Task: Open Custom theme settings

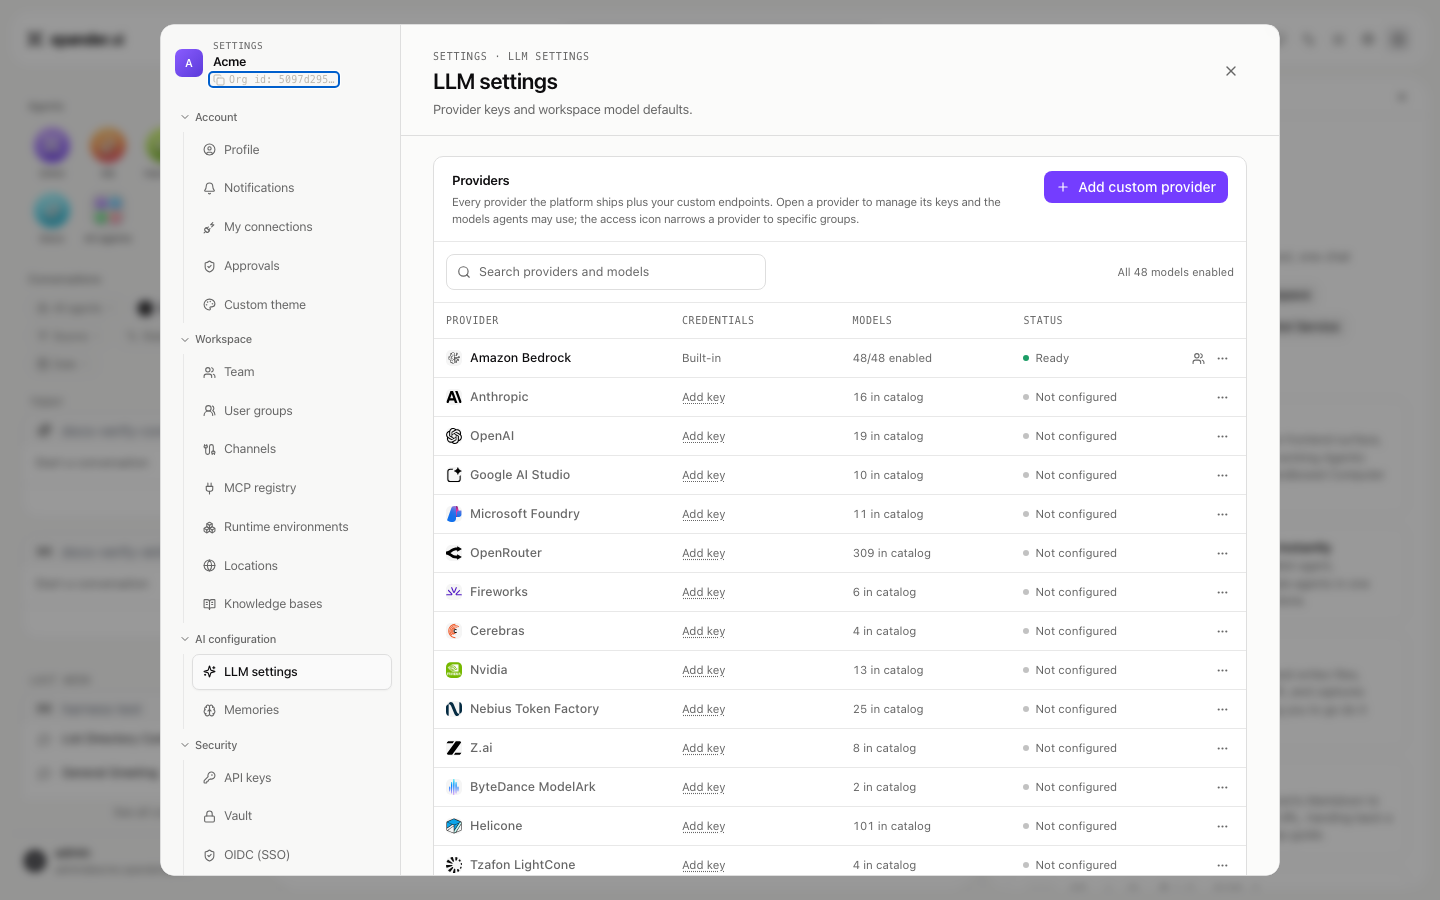Action: [292, 305]
